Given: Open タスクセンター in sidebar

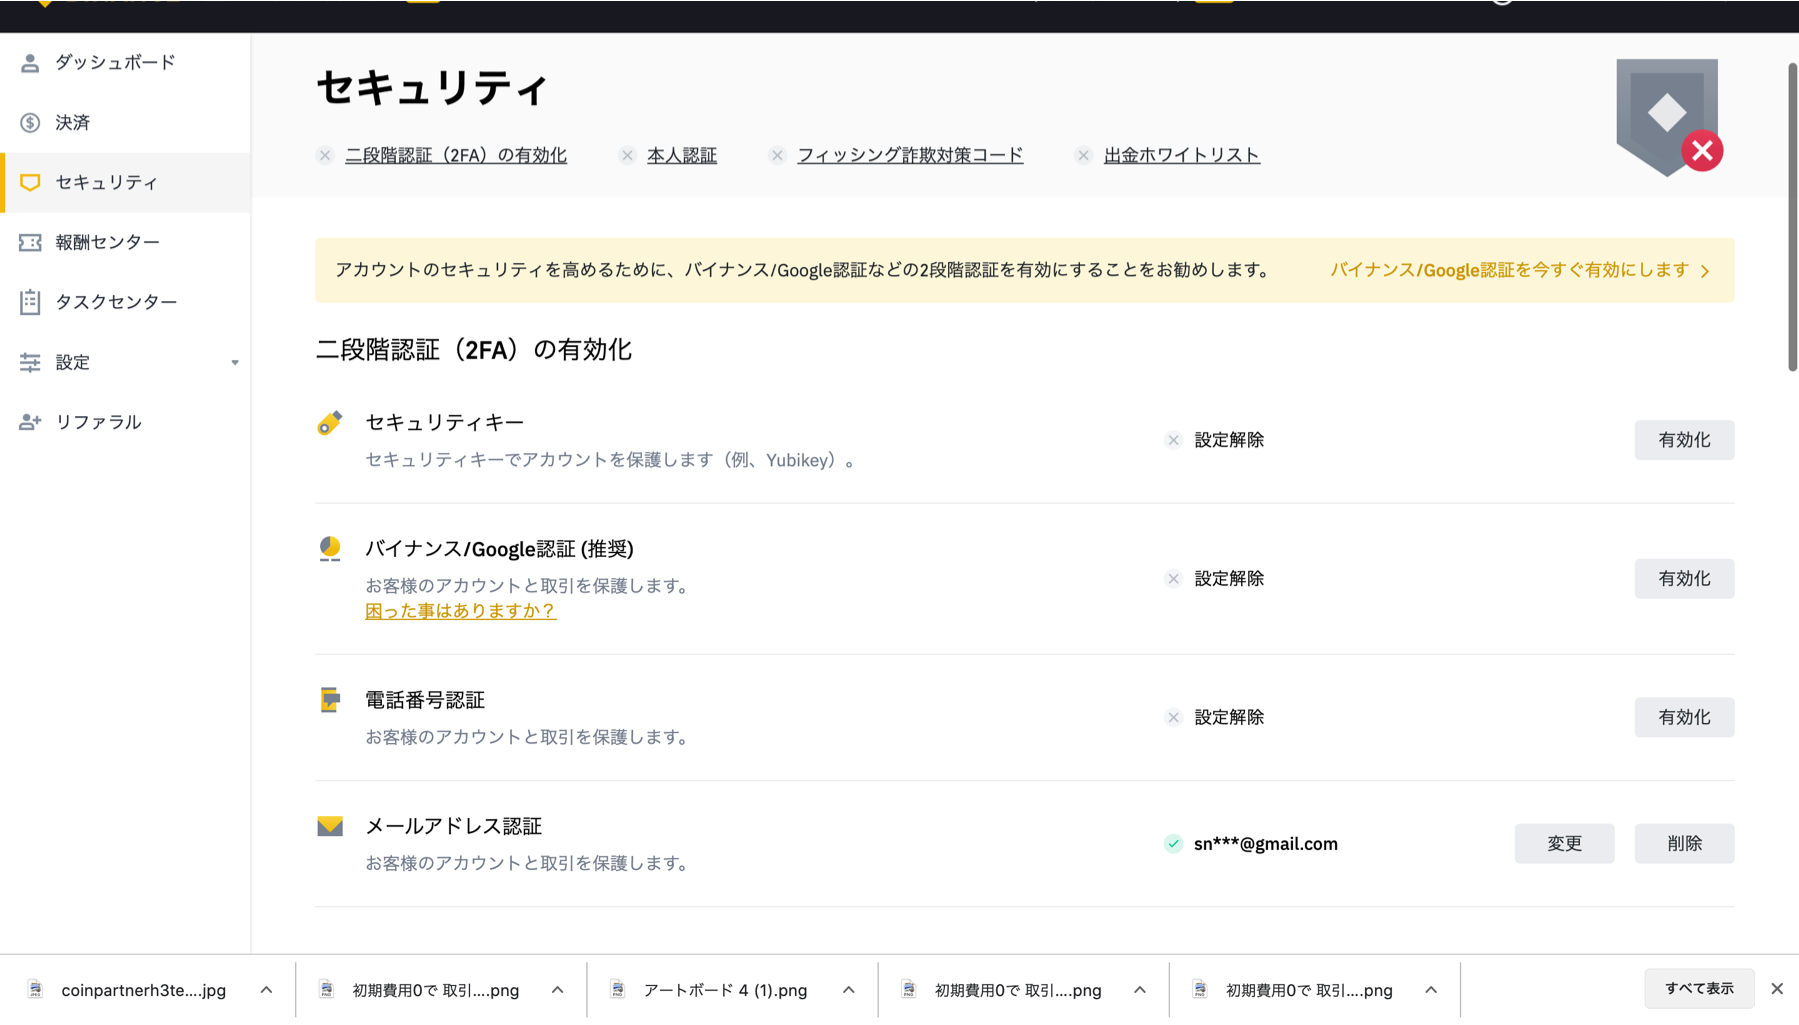Looking at the screenshot, I should coord(125,302).
